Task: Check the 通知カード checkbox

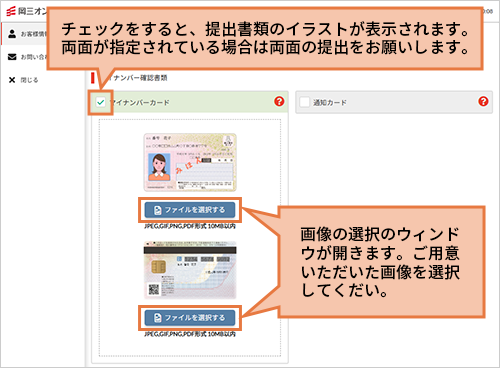Action: coord(305,102)
